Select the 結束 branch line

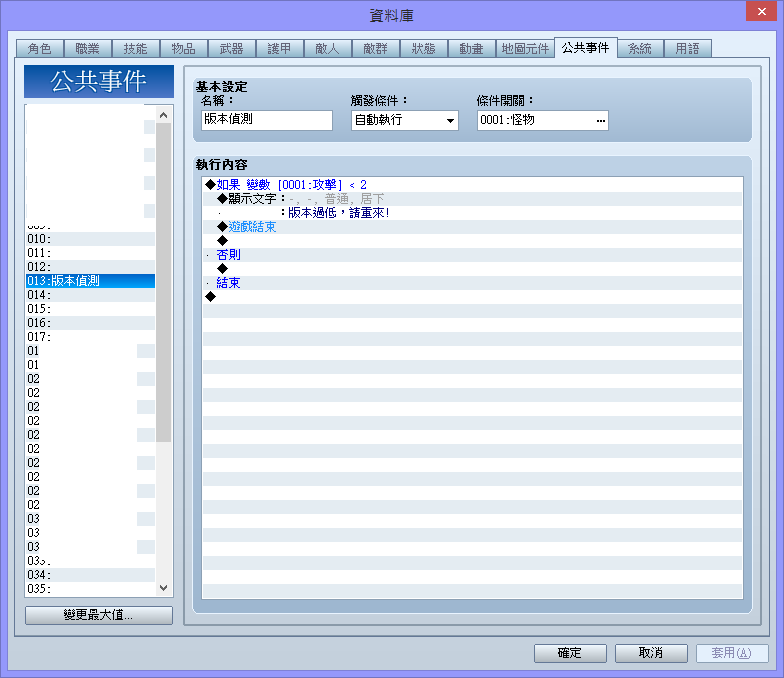pyautogui.click(x=472, y=282)
